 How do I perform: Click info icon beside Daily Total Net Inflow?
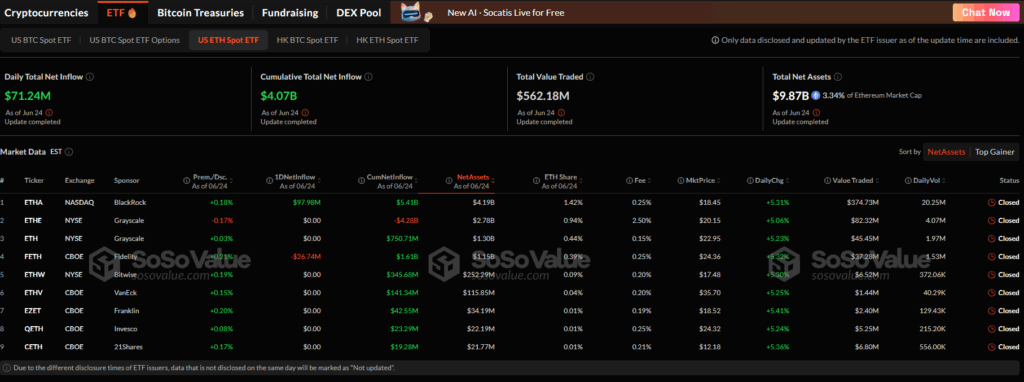pos(89,76)
